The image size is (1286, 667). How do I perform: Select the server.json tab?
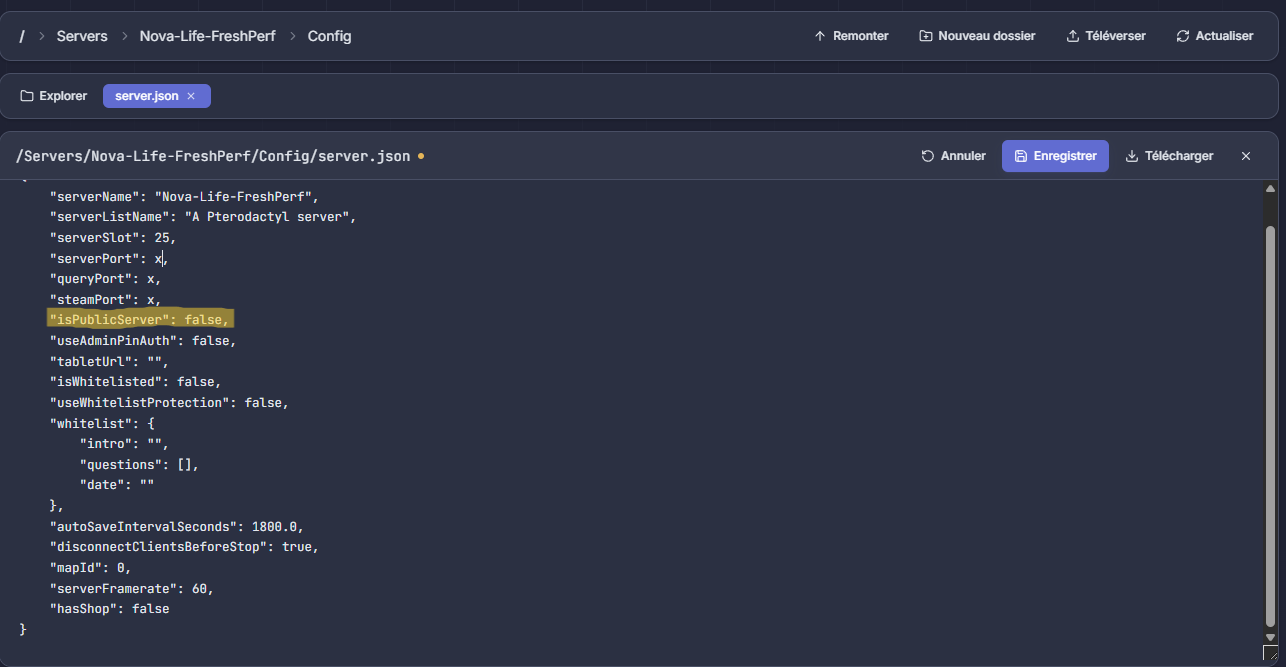147,96
